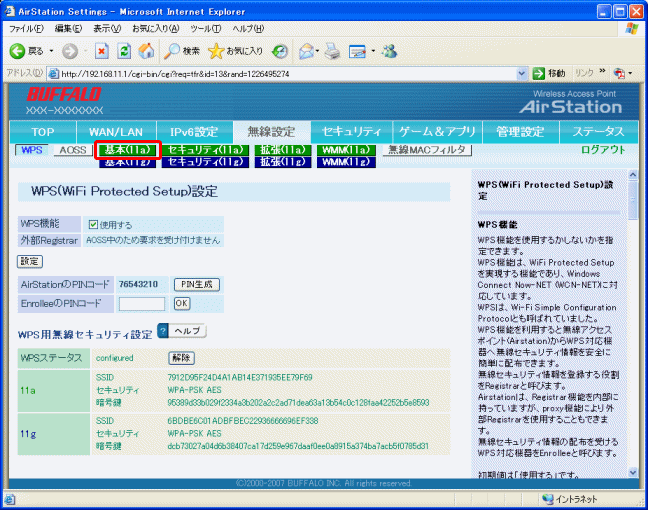Click the ログアウト logout link

pyautogui.click(x=603, y=150)
